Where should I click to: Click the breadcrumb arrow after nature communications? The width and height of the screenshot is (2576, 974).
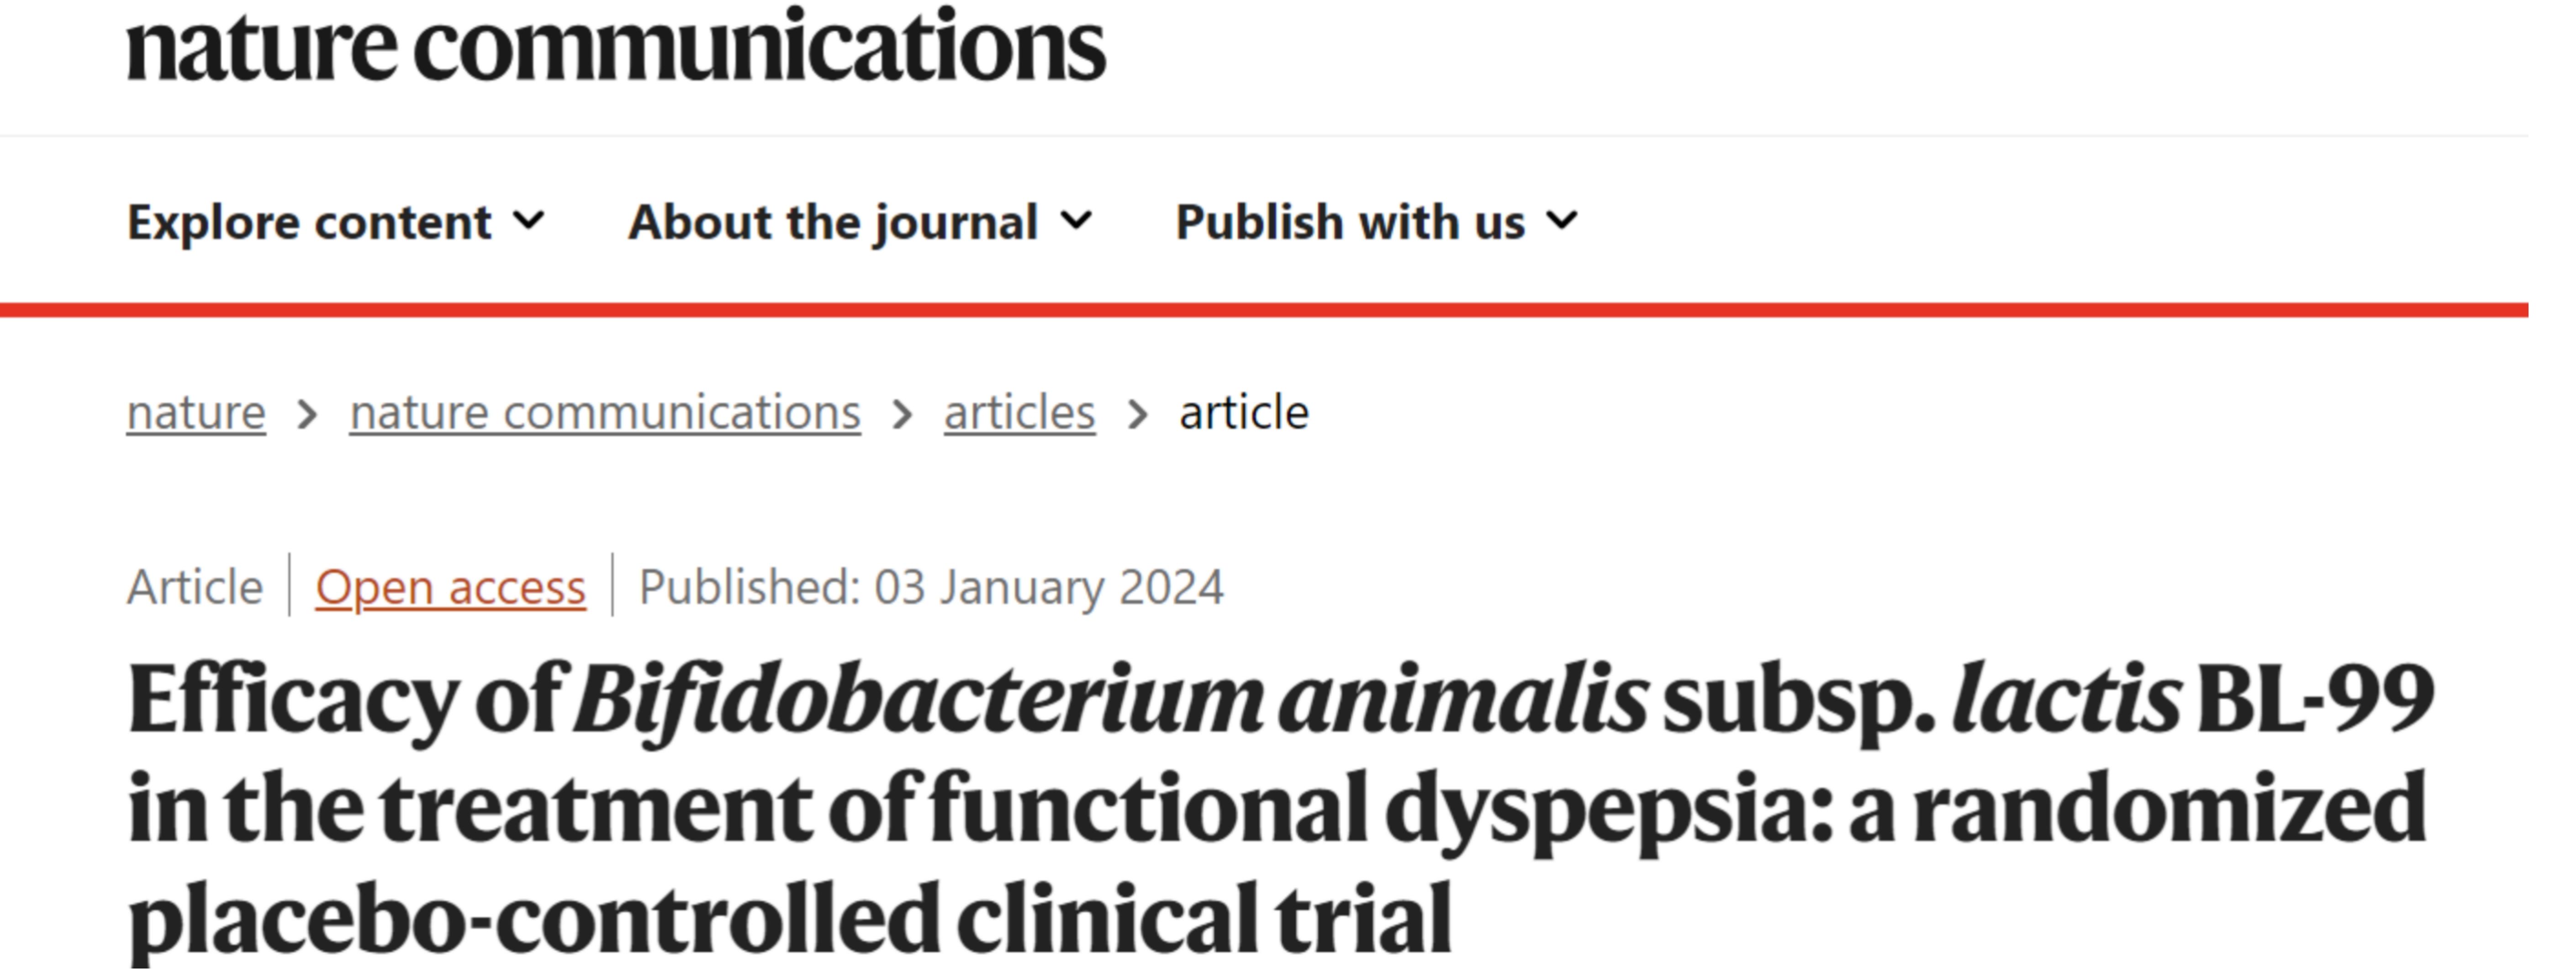pos(902,414)
